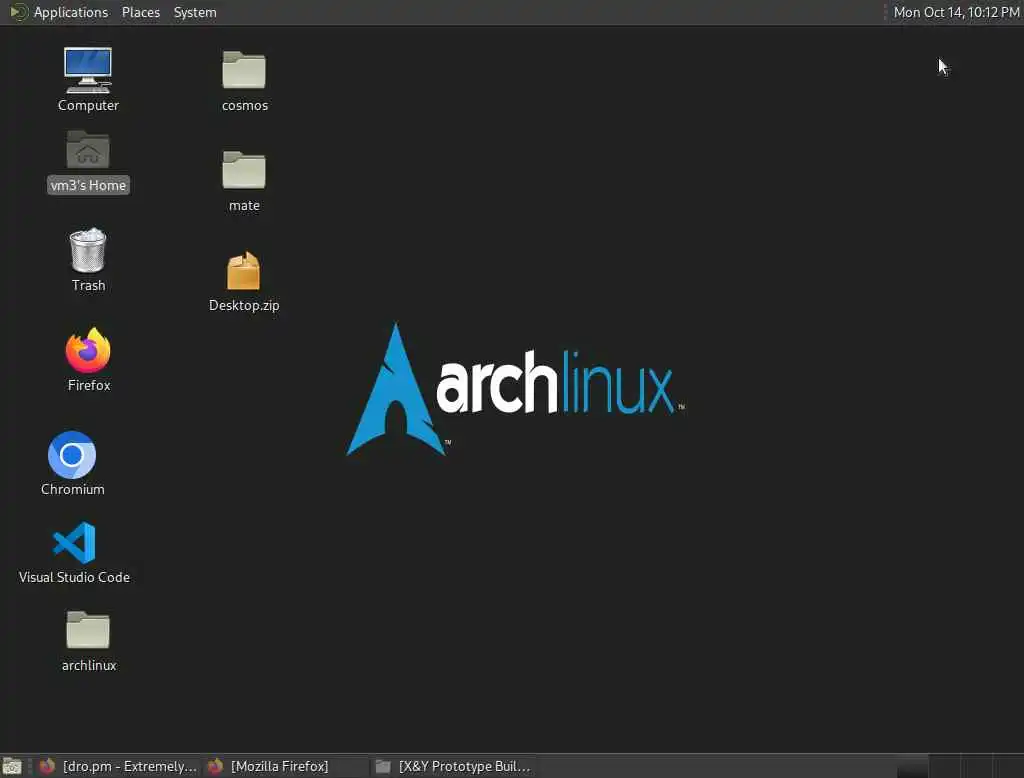
Task: Restore the Mozilla Firefox taskbar window
Action: click(285, 766)
